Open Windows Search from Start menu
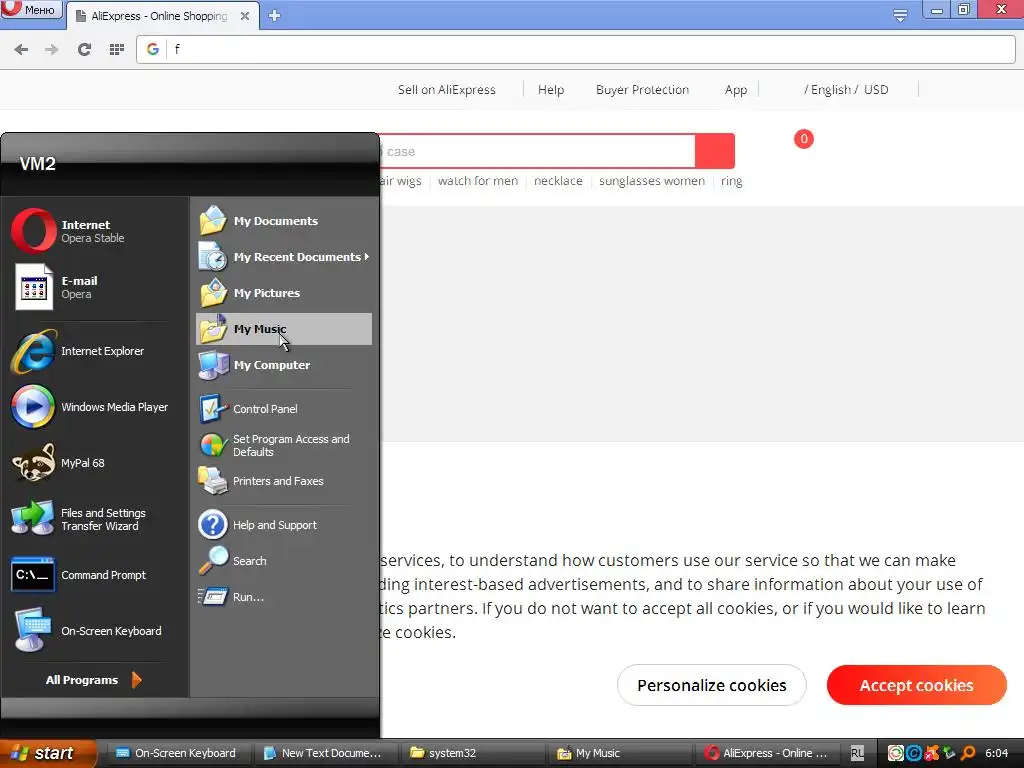 (283, 561)
